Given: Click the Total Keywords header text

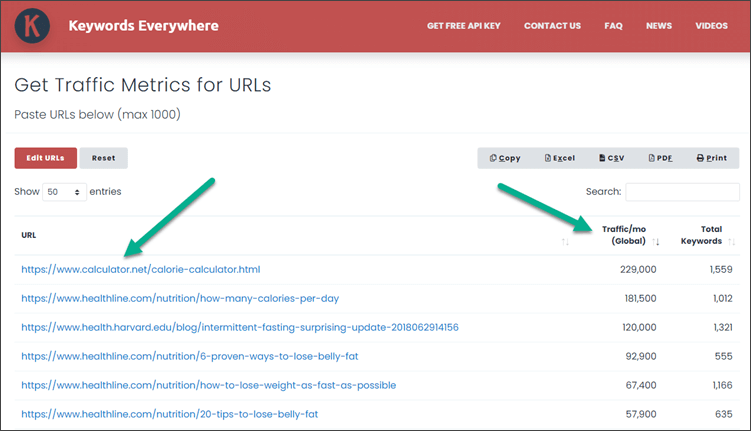Looking at the screenshot, I should [x=701, y=235].
